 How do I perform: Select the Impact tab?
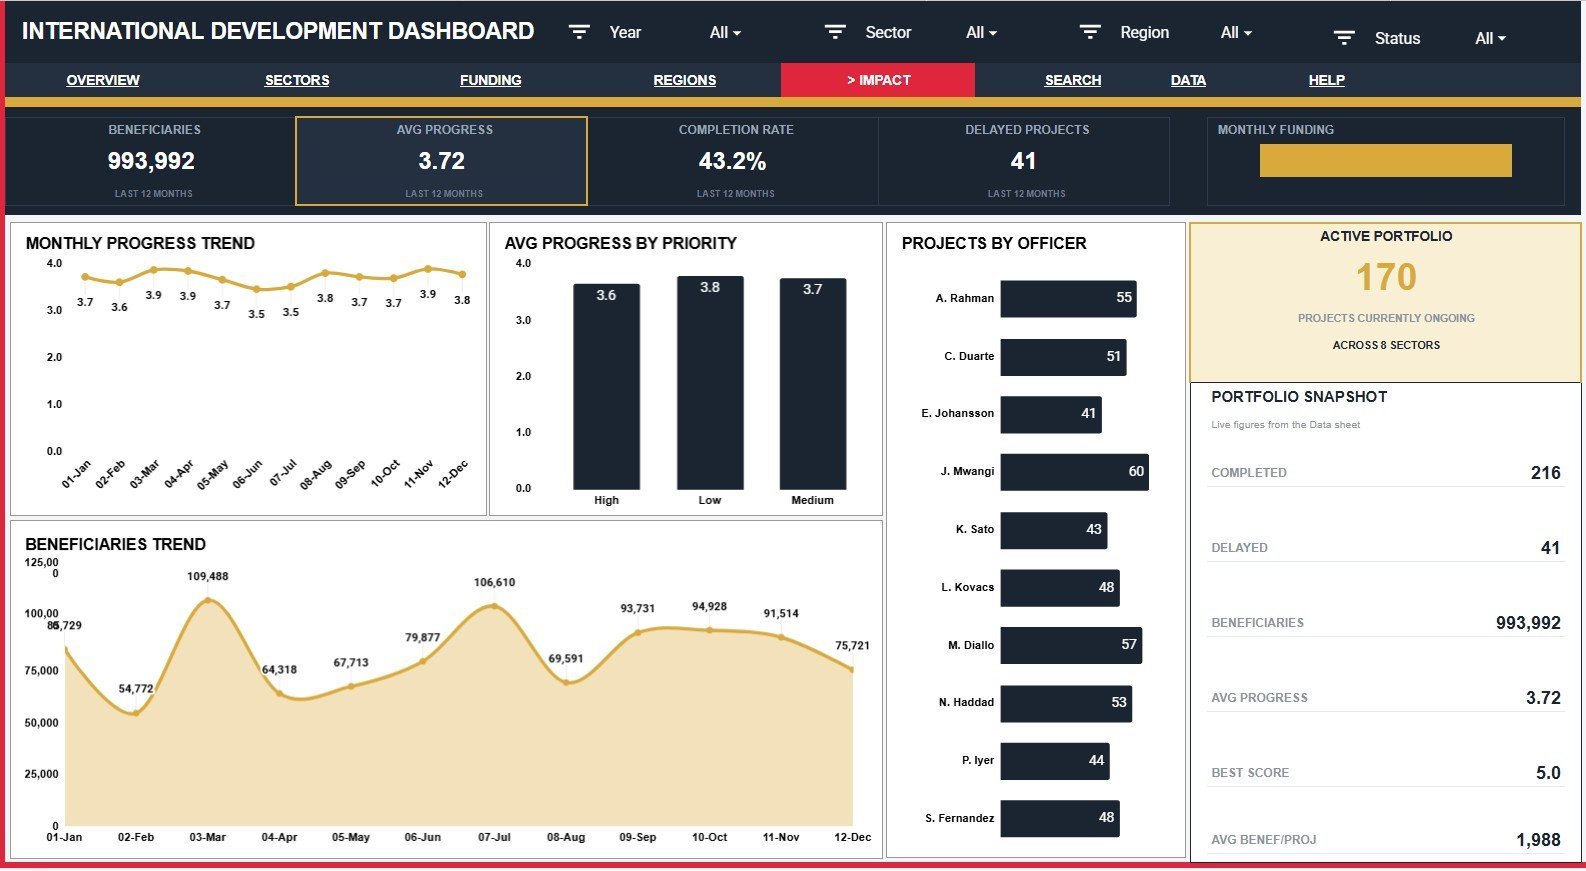[878, 80]
